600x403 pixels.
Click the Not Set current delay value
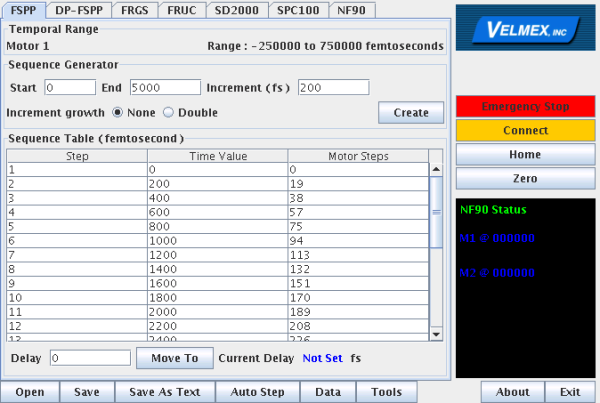(x=323, y=358)
